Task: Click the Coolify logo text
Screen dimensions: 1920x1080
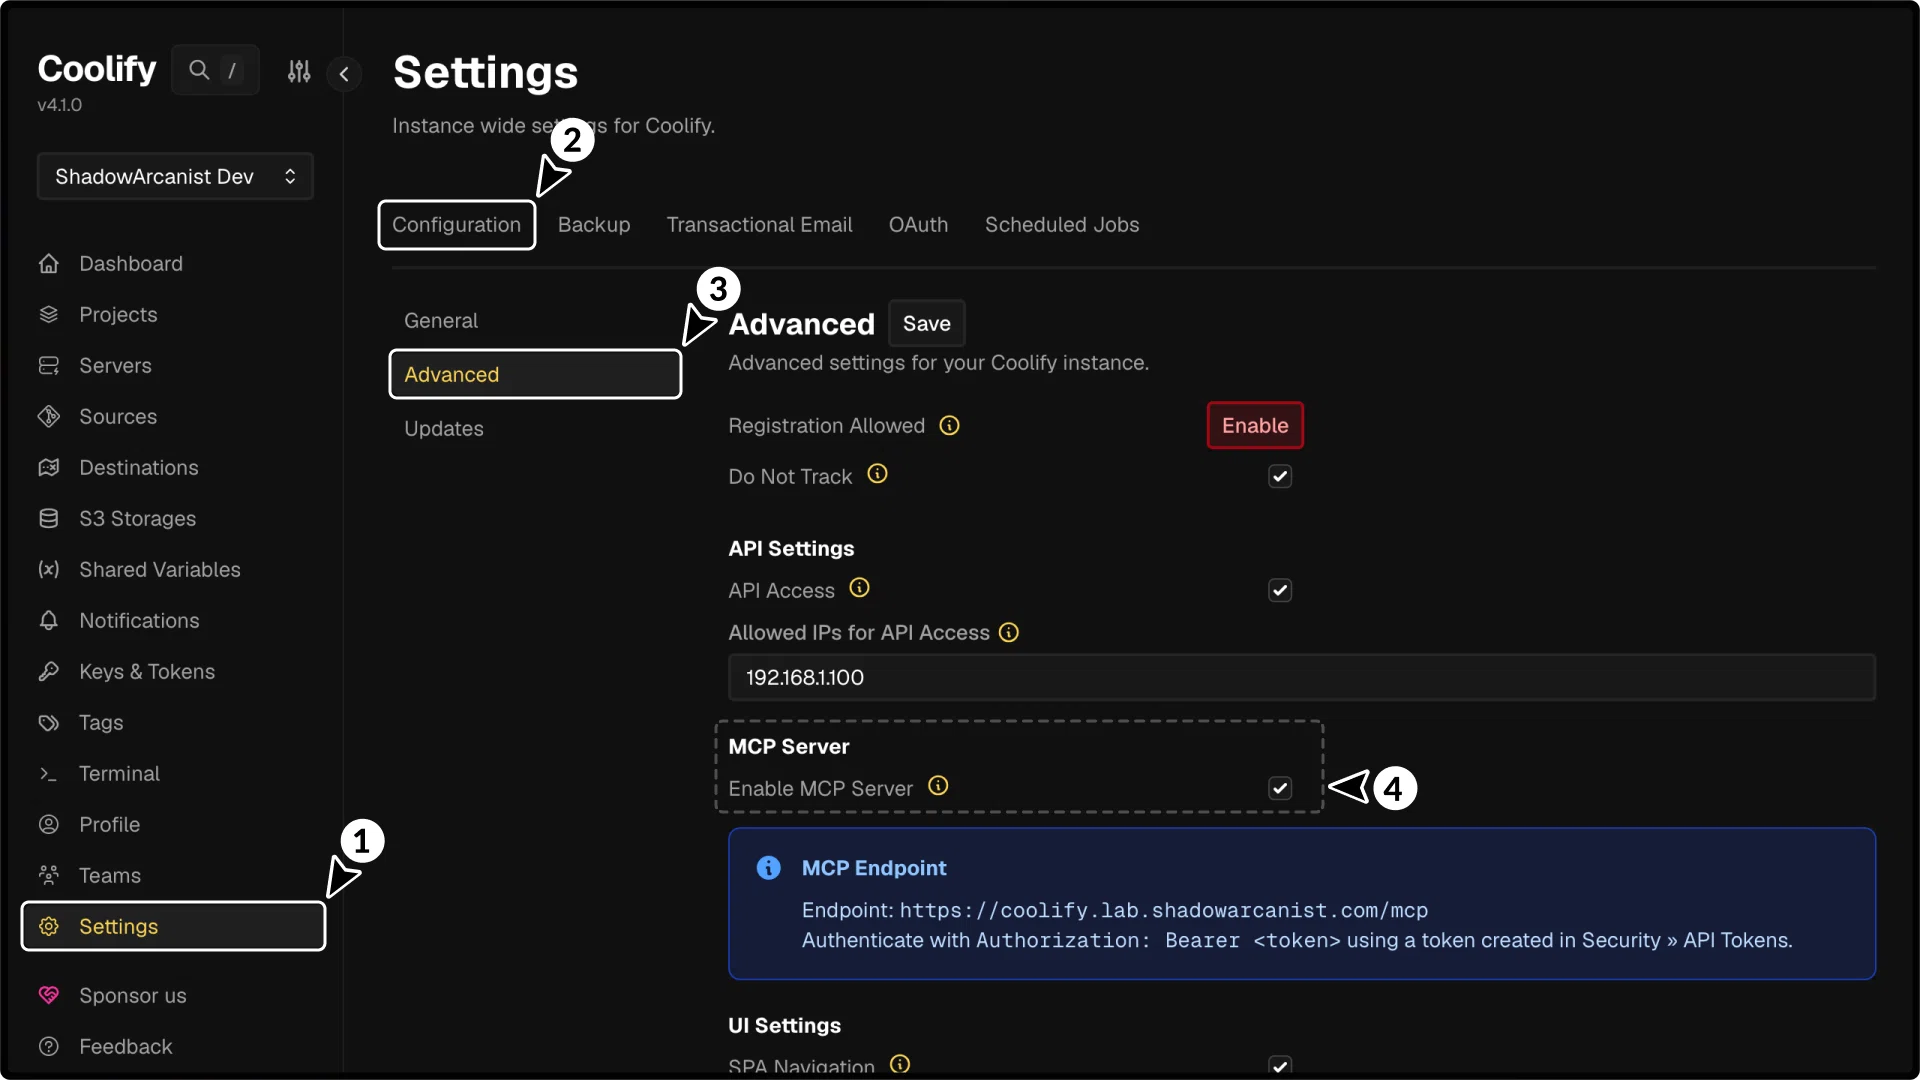Action: pyautogui.click(x=97, y=69)
